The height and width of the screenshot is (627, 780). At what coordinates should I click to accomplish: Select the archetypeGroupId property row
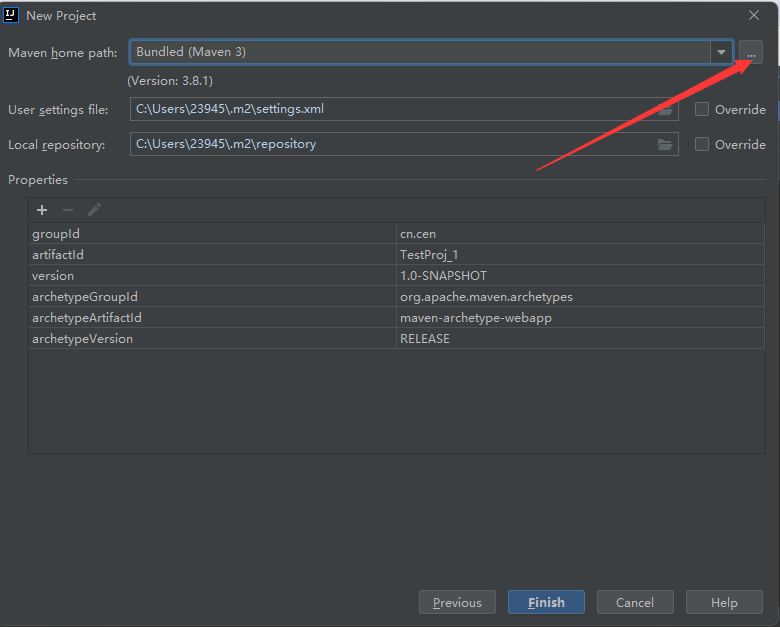point(396,297)
